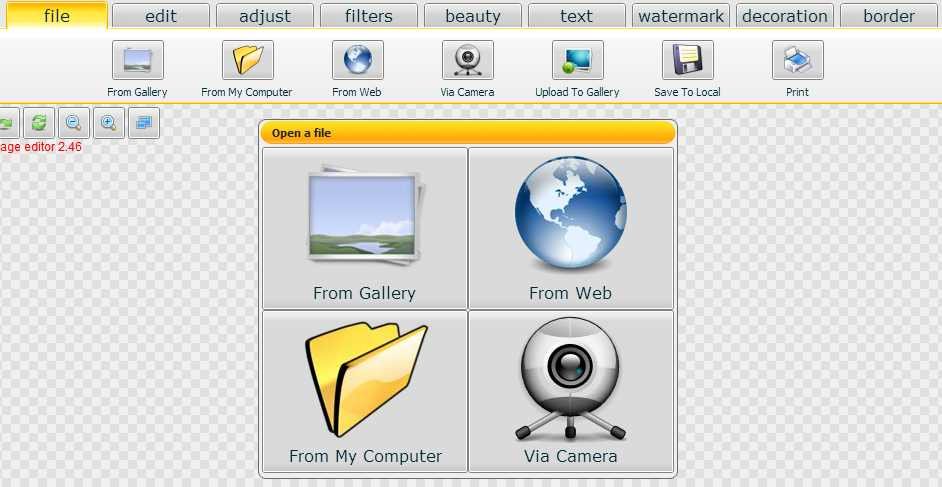Click Upload To Gallery toolbar icon
The image size is (942, 487).
click(x=577, y=61)
